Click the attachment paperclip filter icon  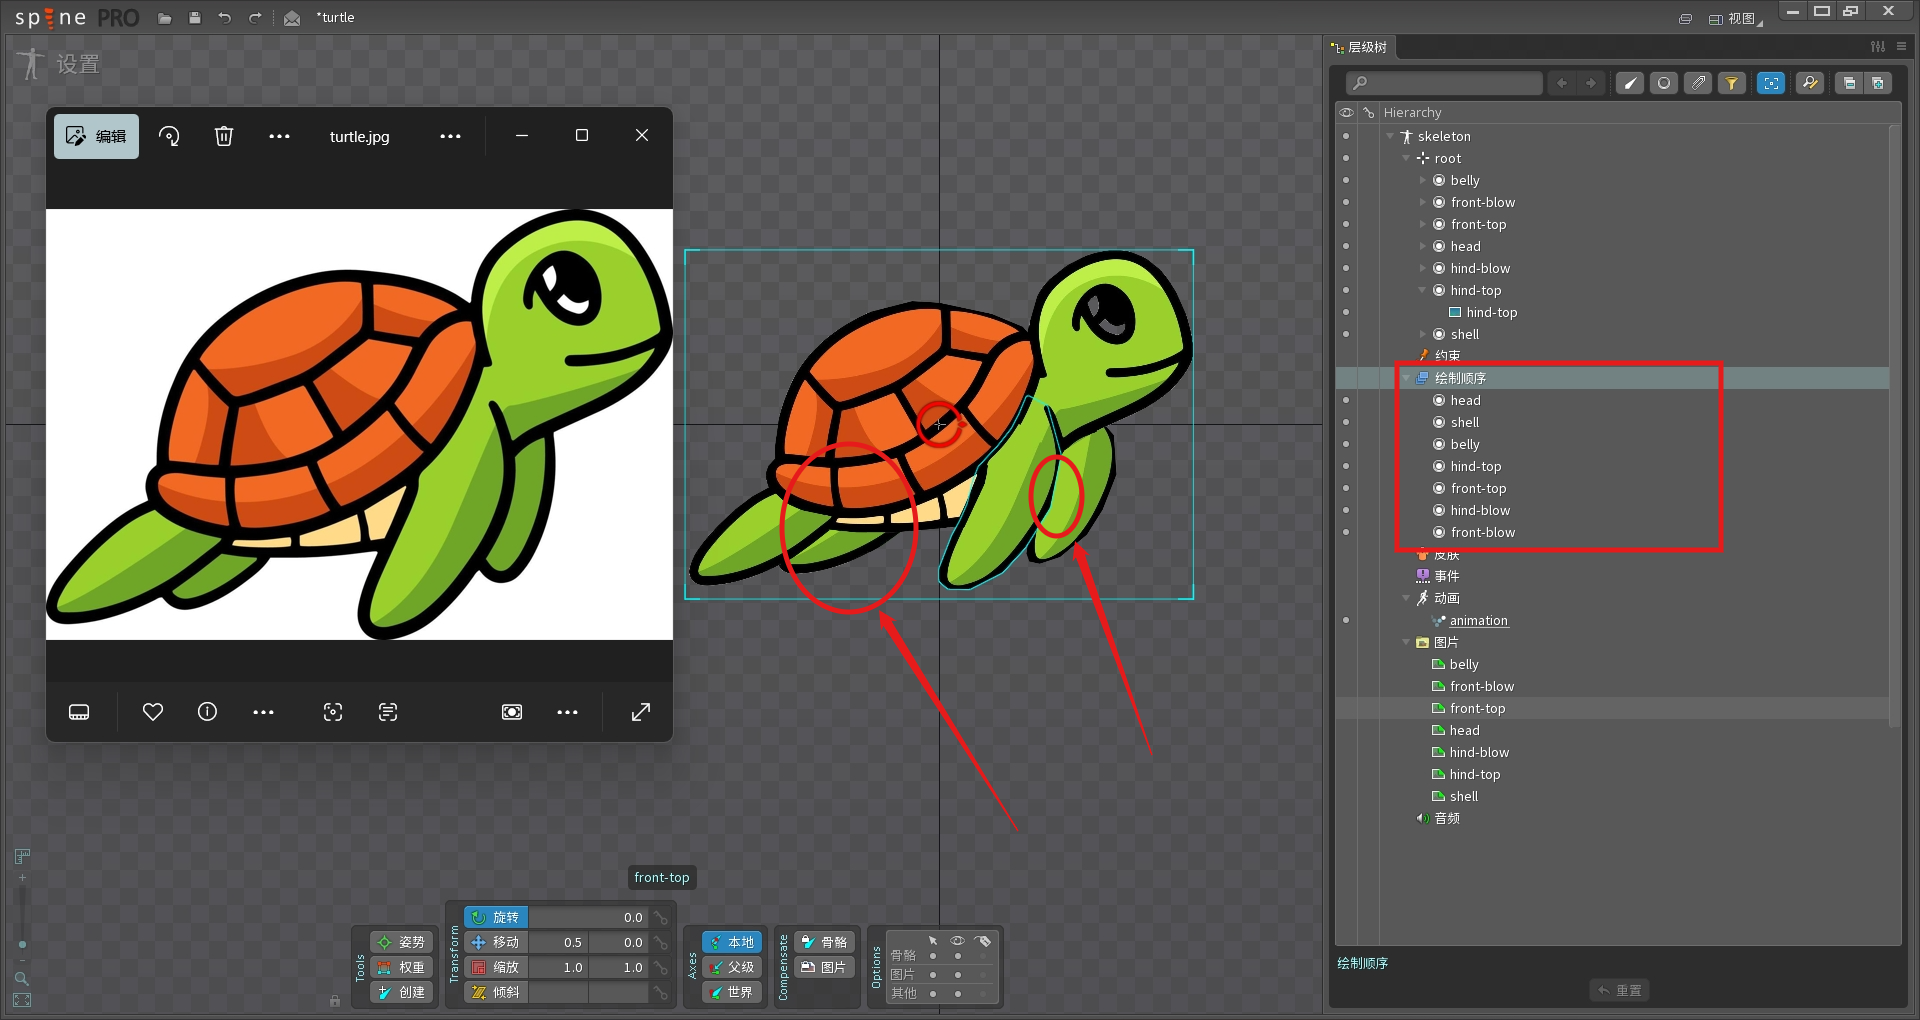(1698, 83)
